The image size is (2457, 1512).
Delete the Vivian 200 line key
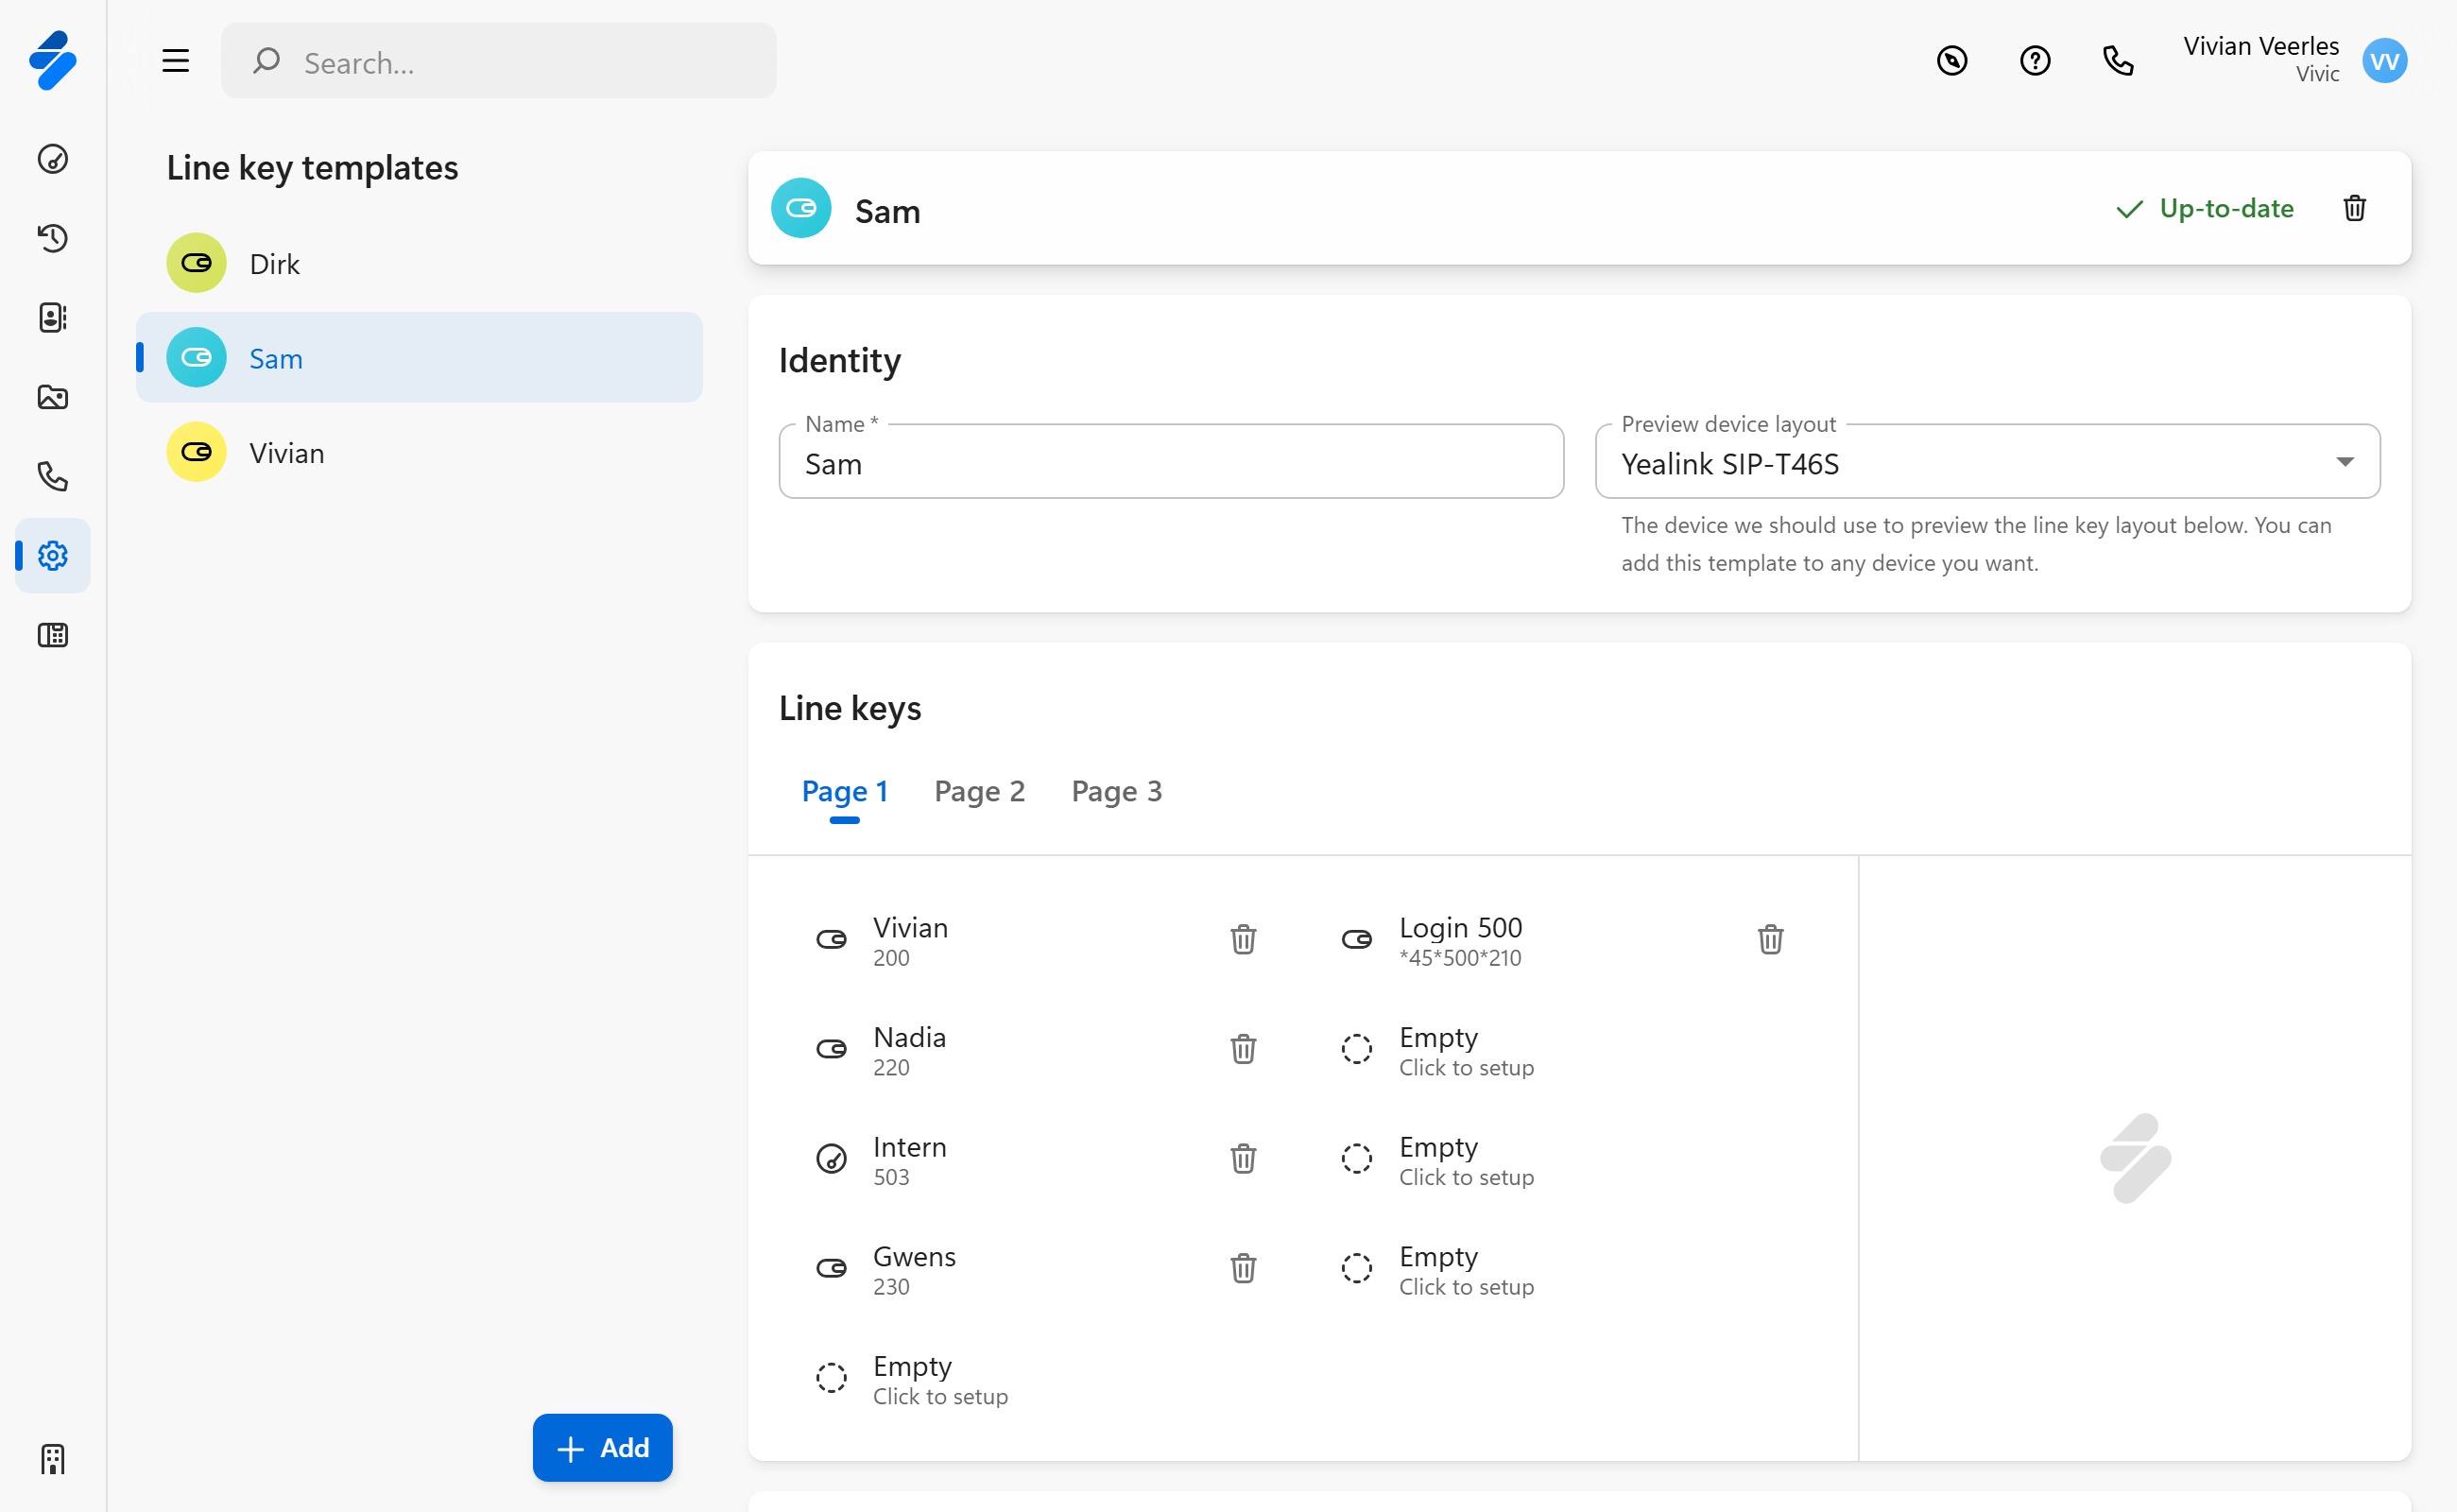click(x=1243, y=940)
